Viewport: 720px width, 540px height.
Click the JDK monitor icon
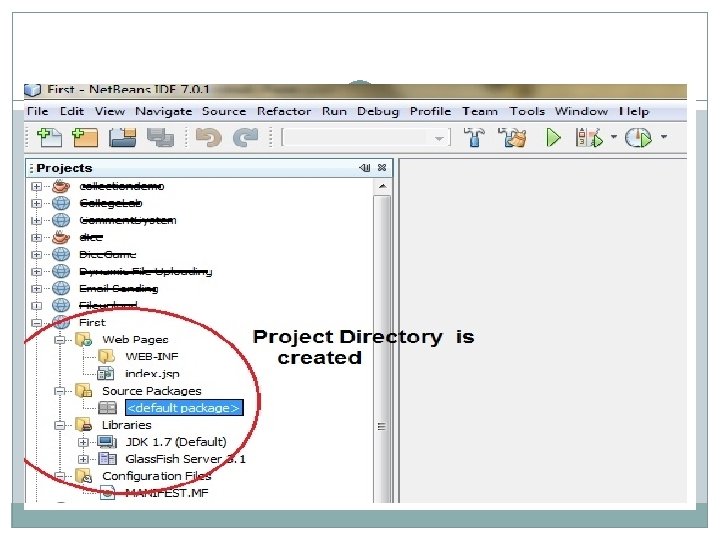click(x=107, y=442)
